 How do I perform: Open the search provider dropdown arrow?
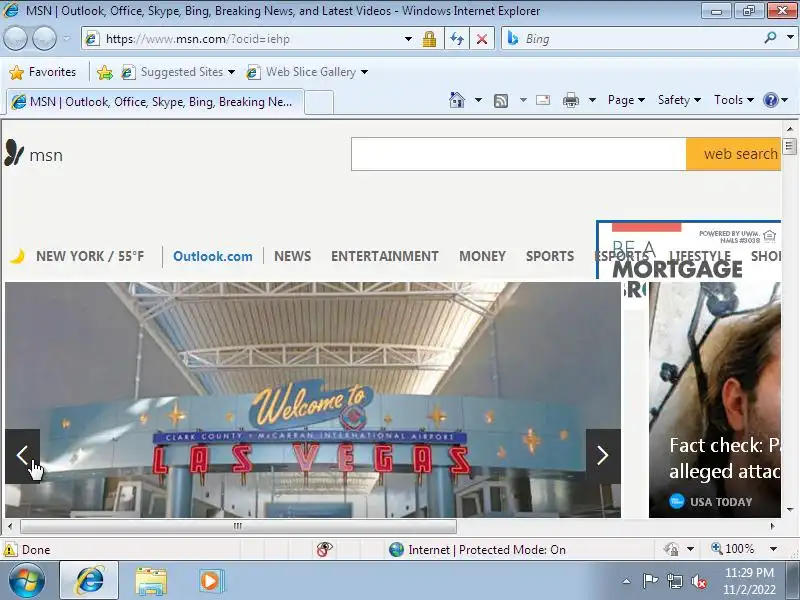(x=790, y=37)
